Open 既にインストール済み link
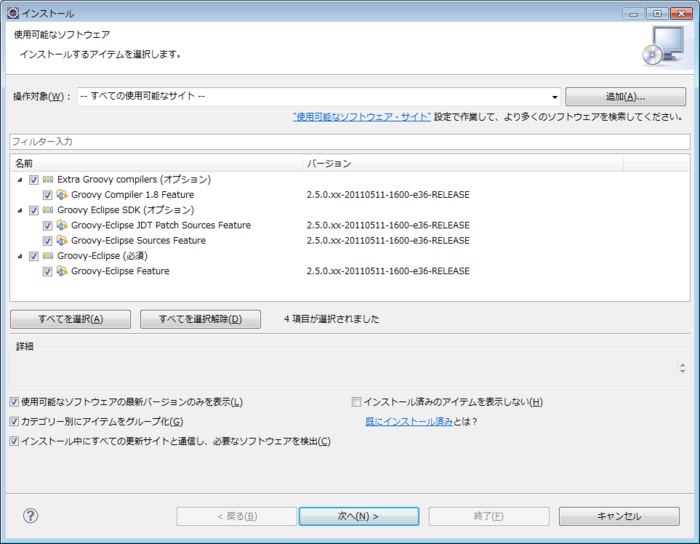This screenshot has width=700, height=544. click(409, 422)
